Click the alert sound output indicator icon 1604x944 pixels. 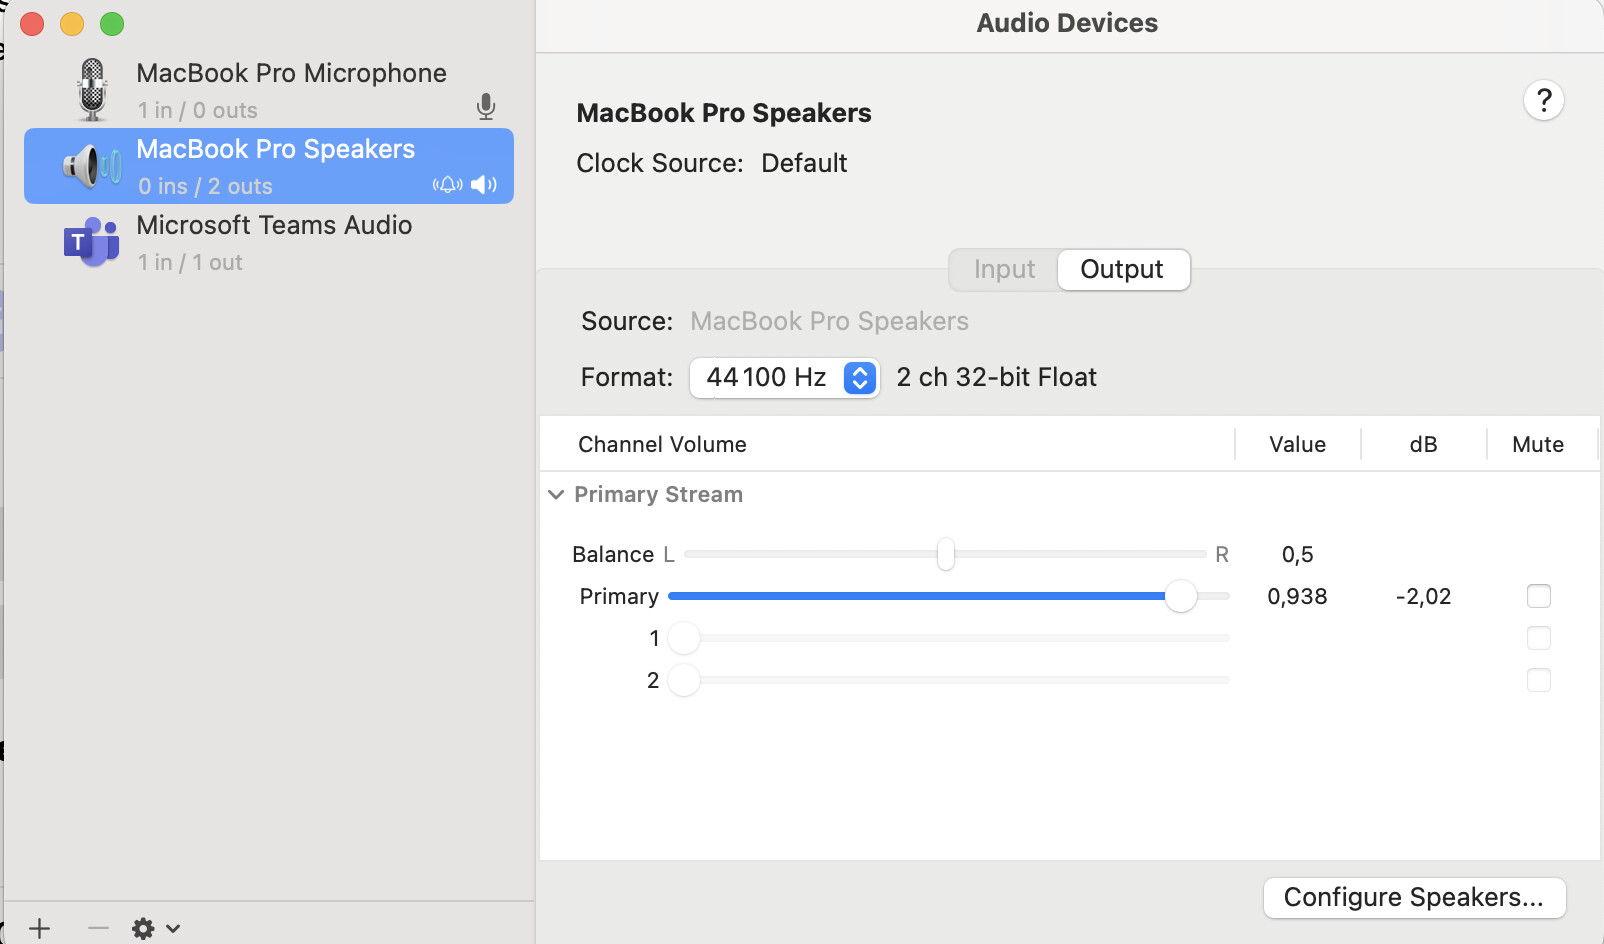click(x=447, y=185)
